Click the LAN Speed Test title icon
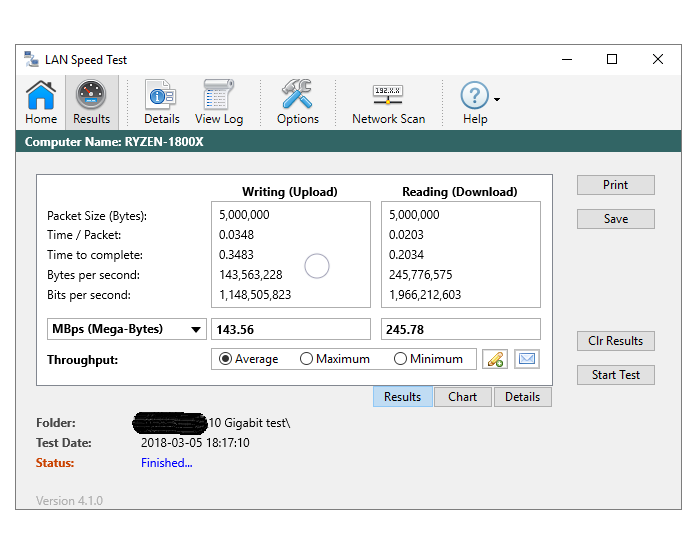 (31, 59)
